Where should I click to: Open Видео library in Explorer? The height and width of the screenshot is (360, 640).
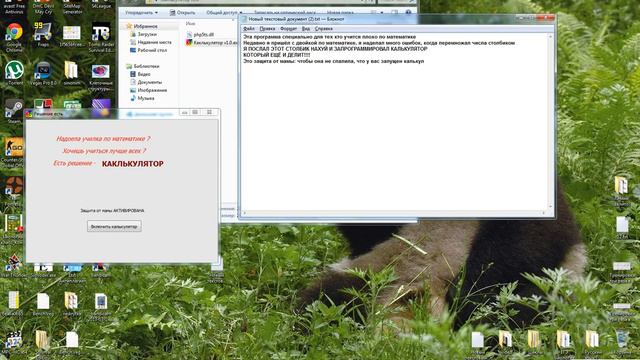(x=140, y=74)
